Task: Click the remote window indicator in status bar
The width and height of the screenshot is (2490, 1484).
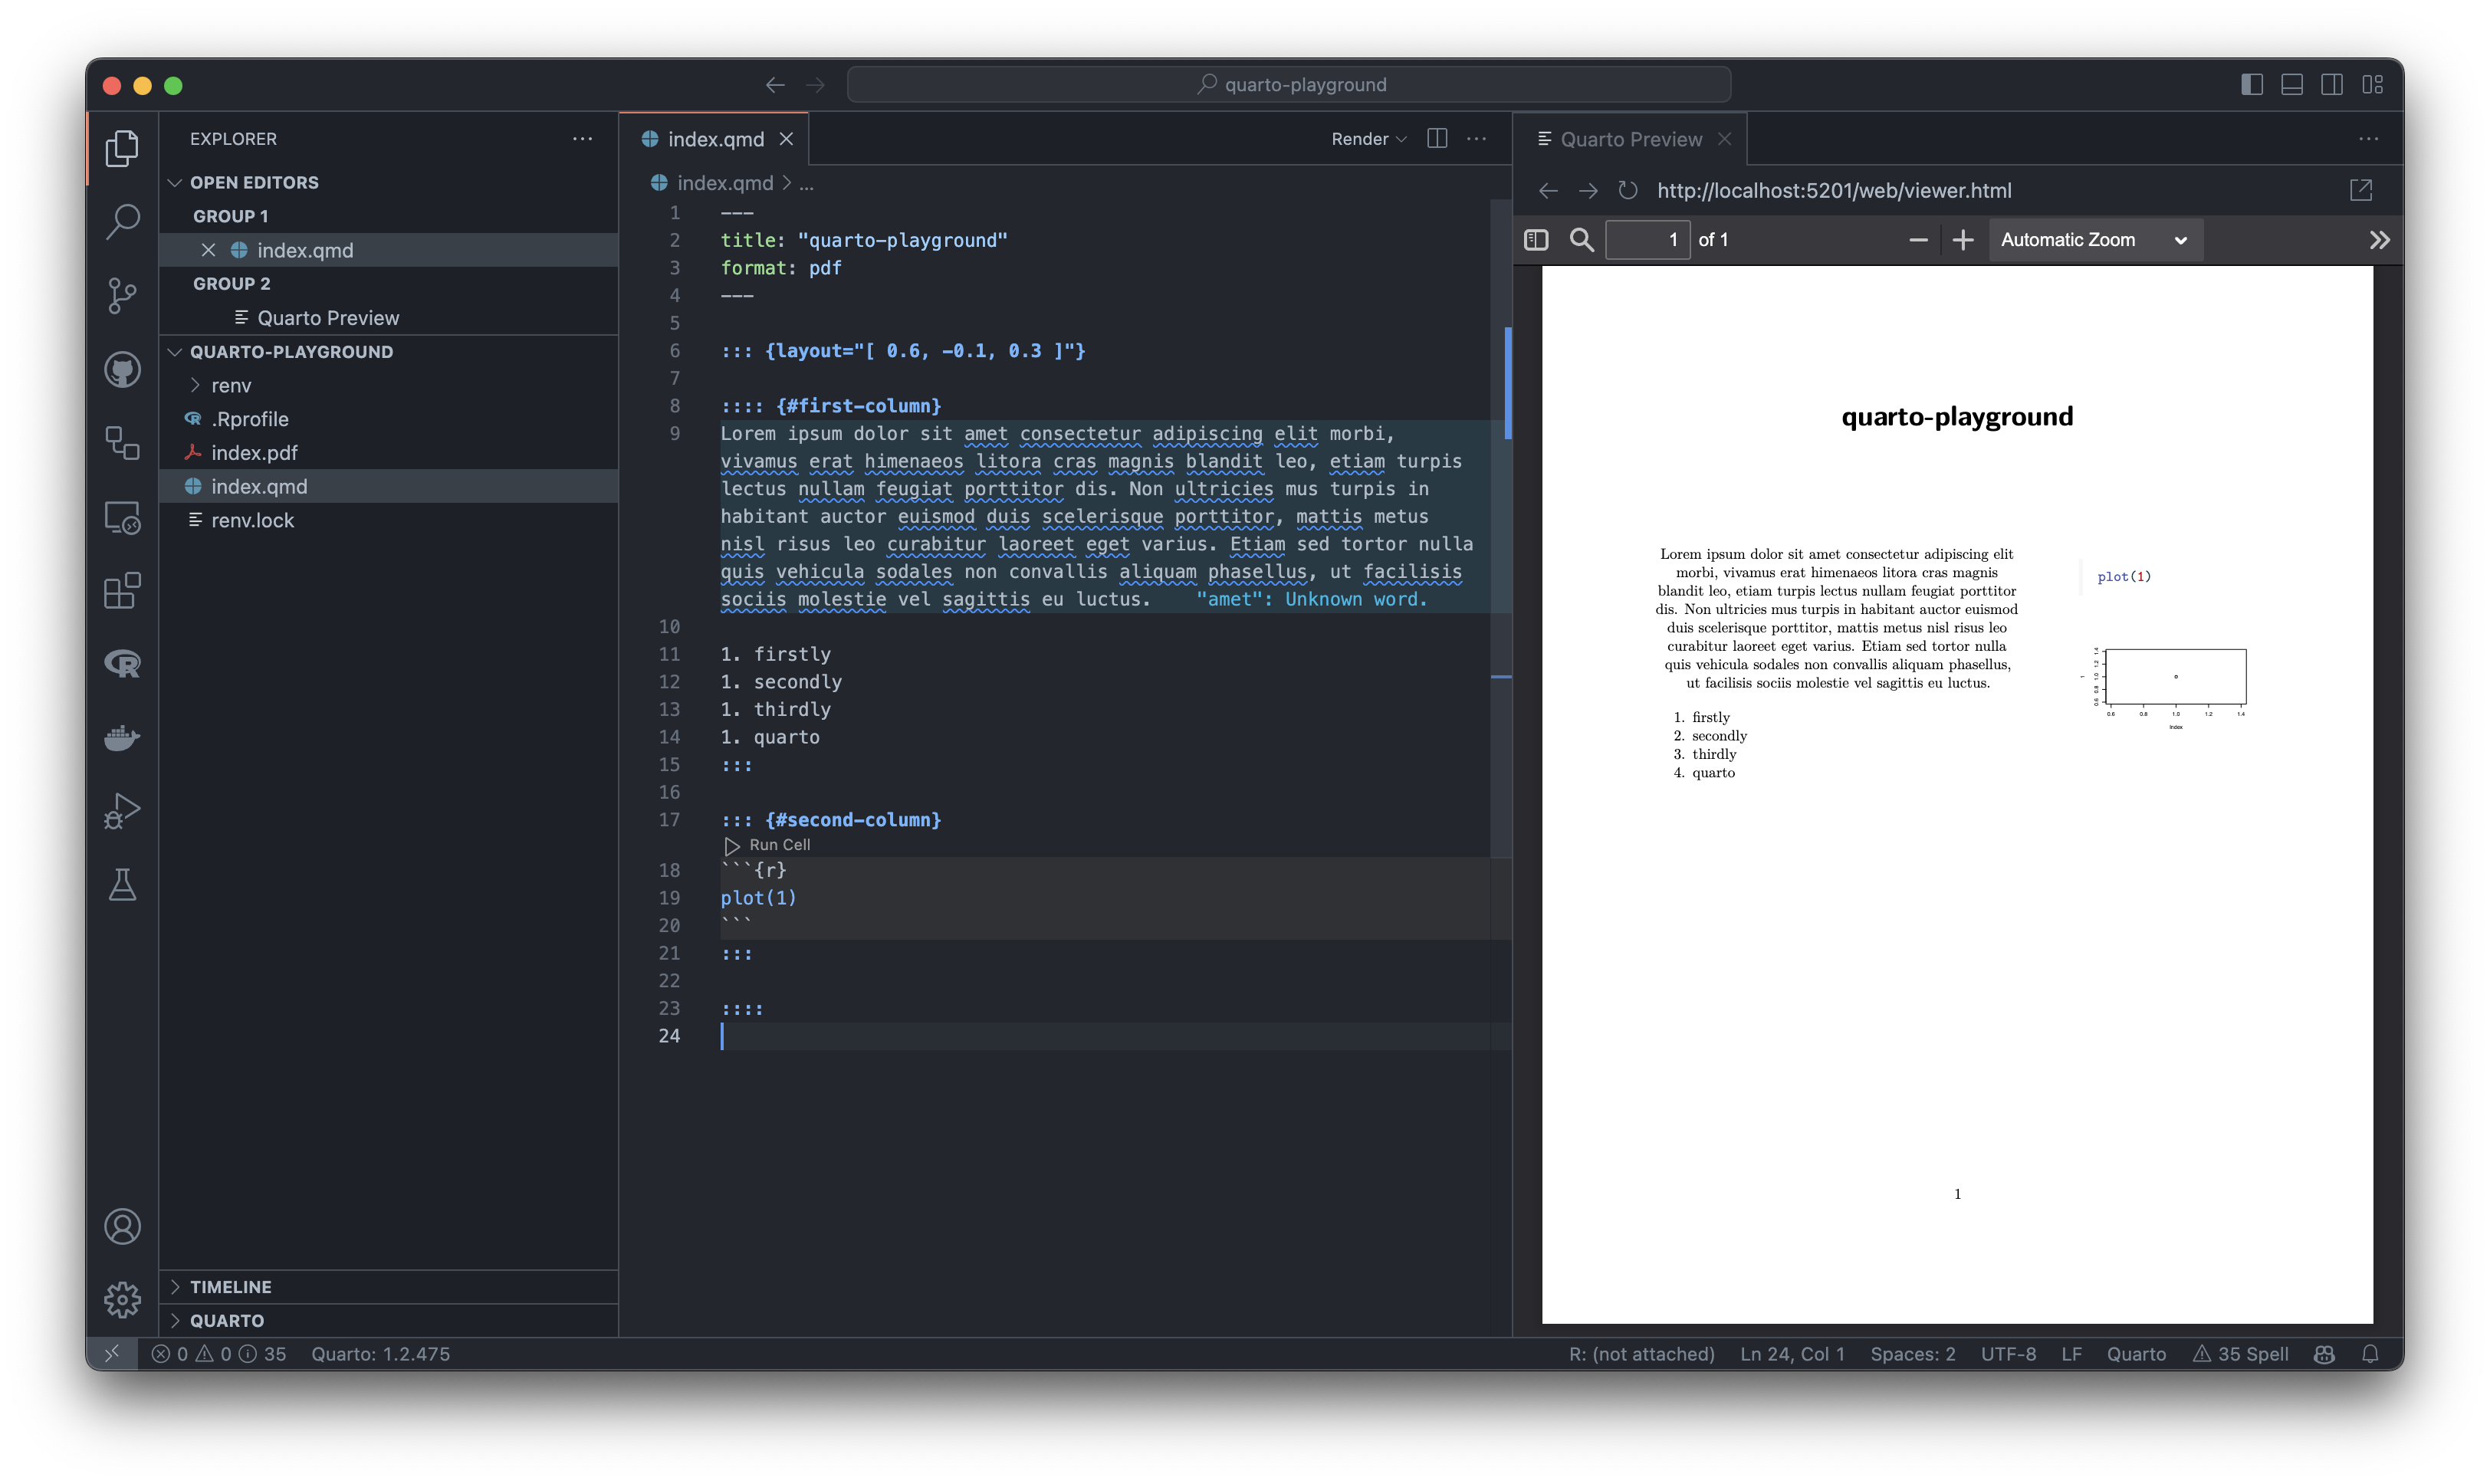Action: [112, 1354]
